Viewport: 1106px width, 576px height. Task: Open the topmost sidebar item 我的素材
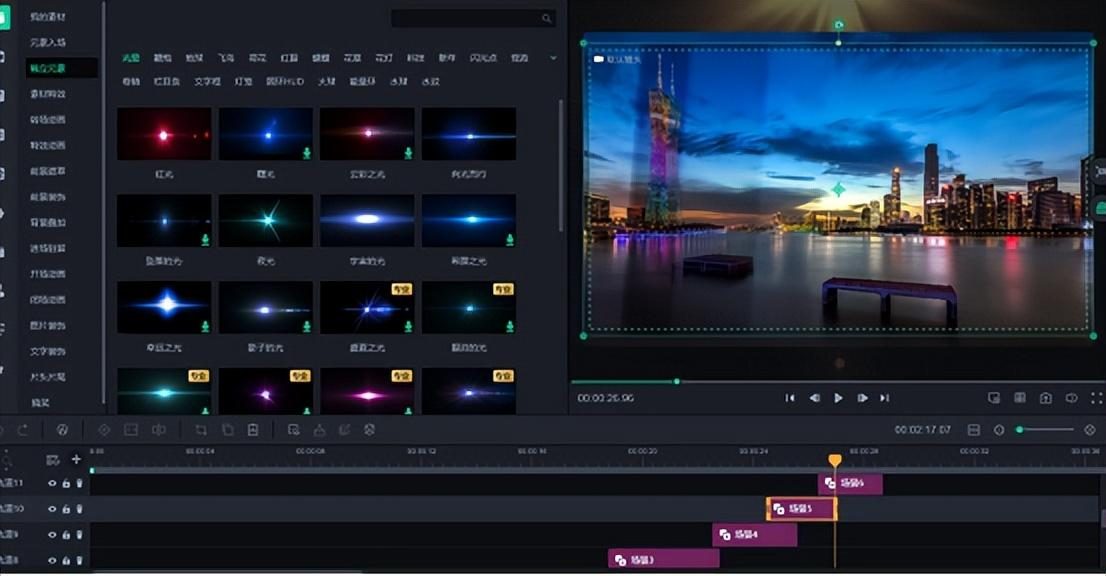tap(48, 16)
